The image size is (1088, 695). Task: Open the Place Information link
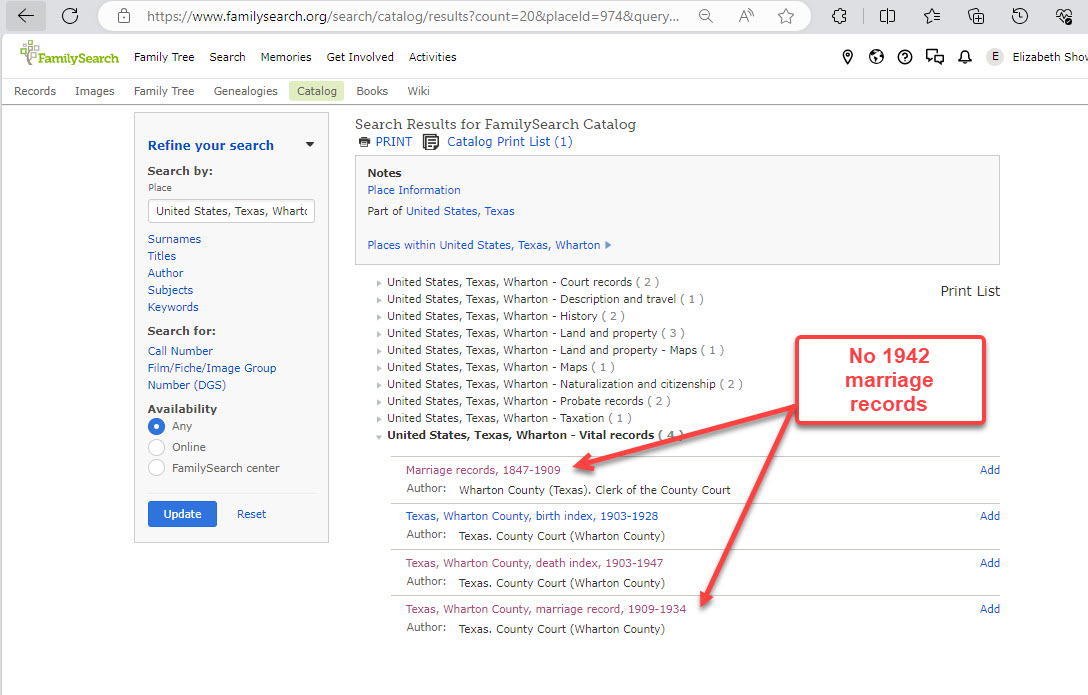coord(414,190)
